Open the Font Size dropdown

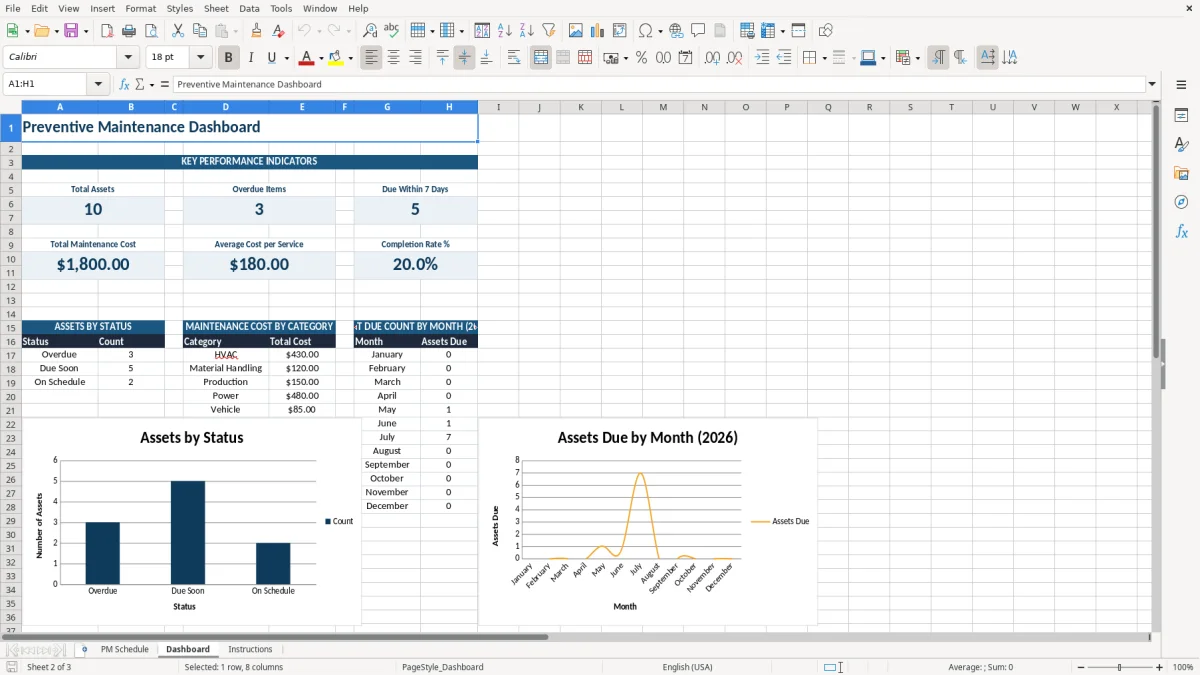coord(201,58)
